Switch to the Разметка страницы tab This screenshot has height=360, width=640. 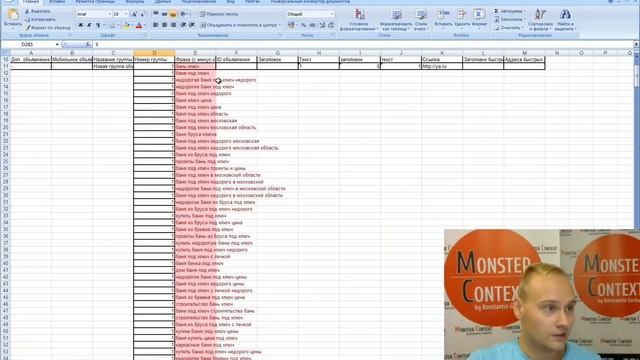click(x=95, y=2)
